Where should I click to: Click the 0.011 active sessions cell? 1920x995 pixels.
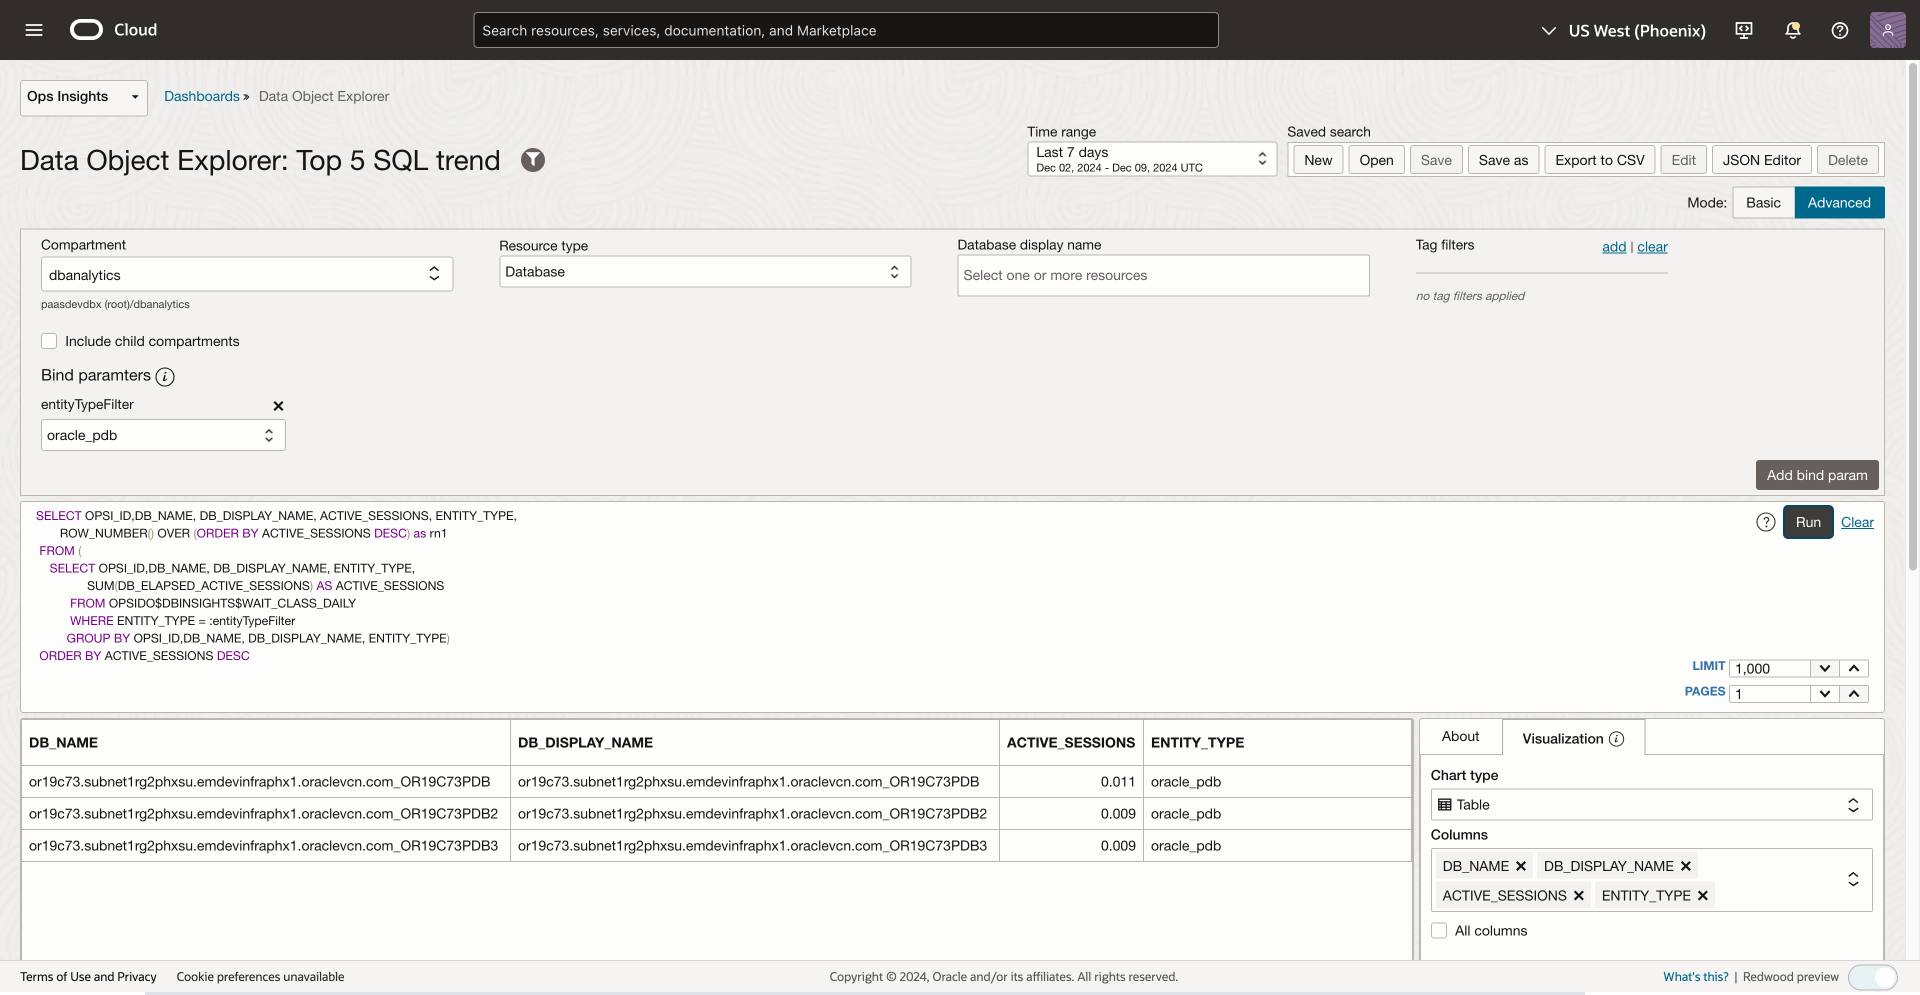point(1071,782)
